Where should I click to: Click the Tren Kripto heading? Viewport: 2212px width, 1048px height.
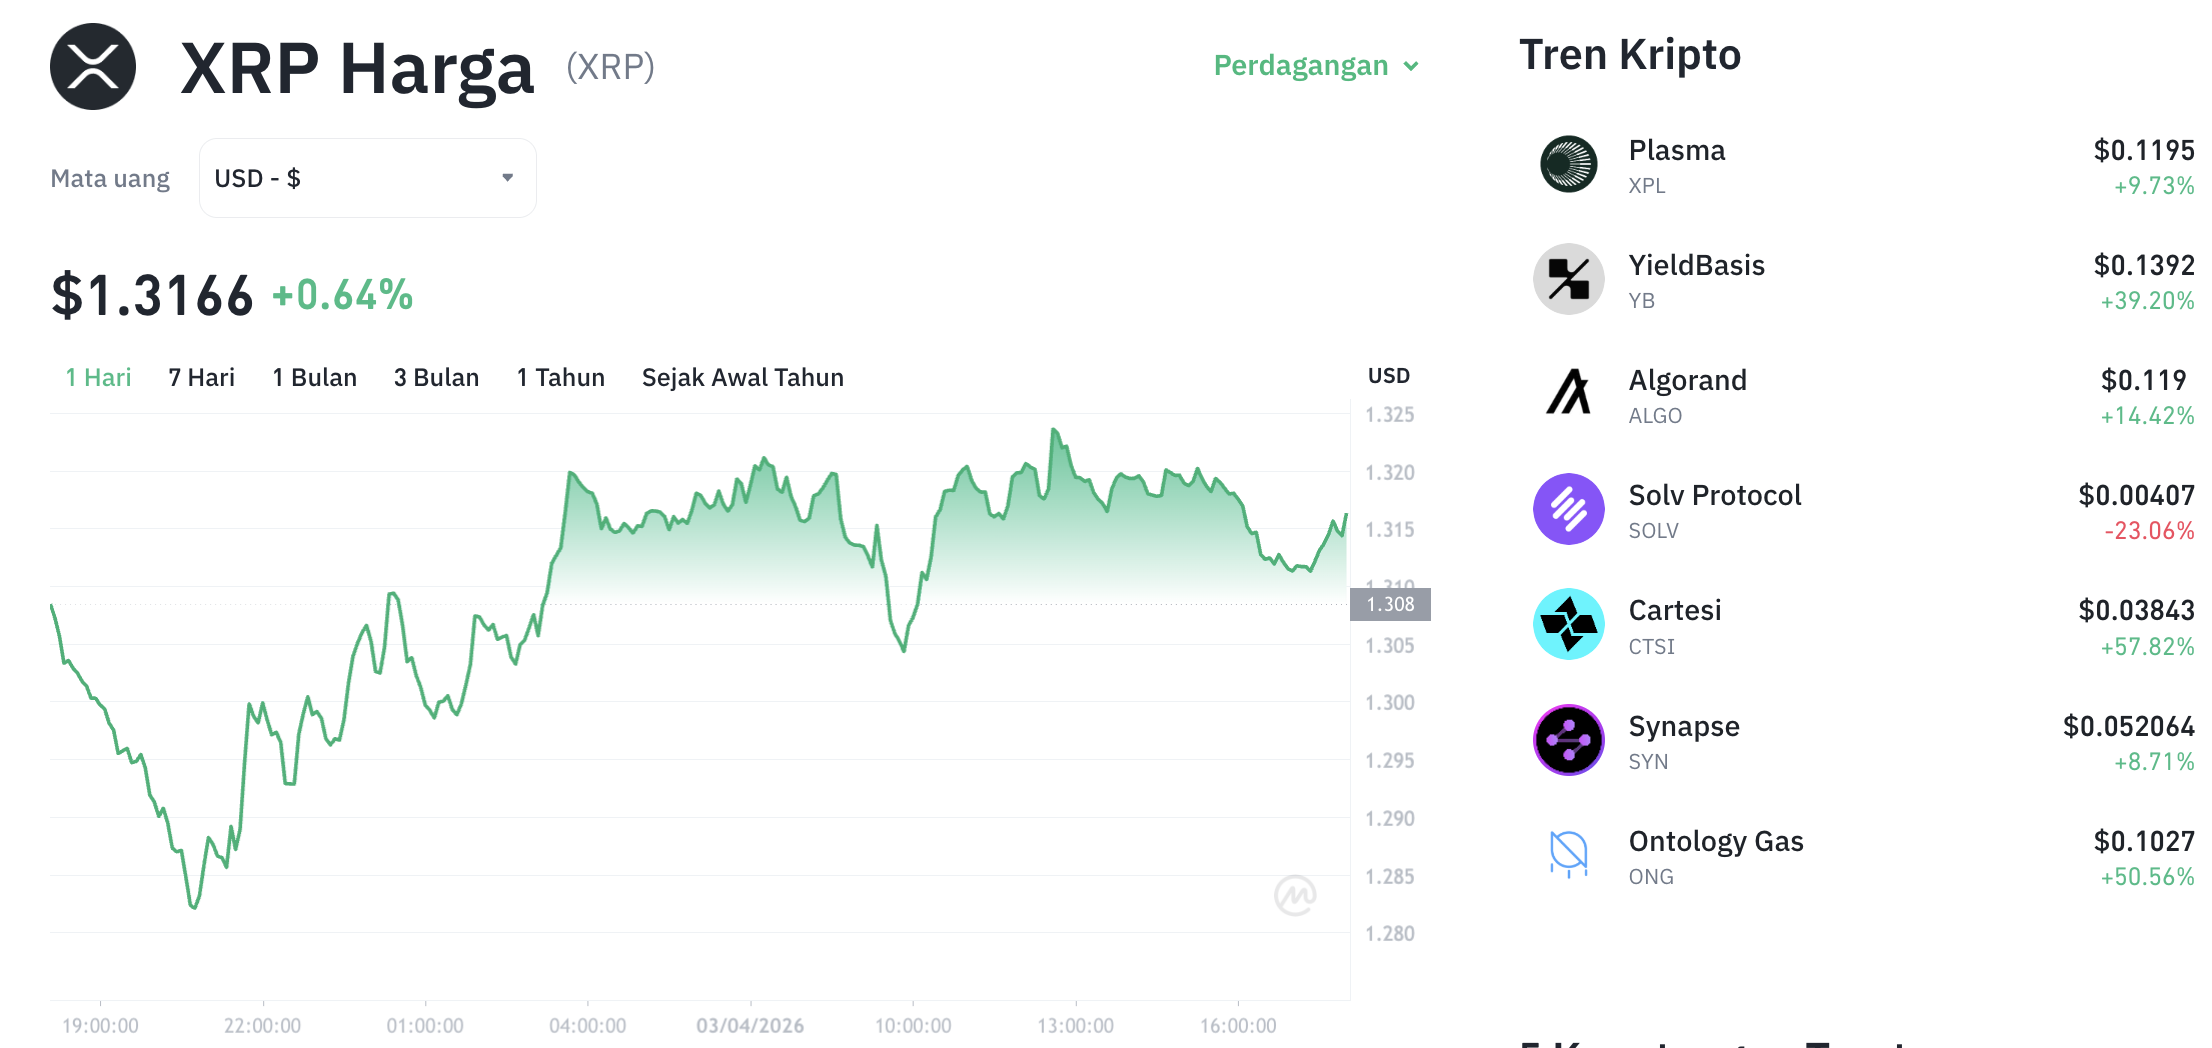(1631, 54)
